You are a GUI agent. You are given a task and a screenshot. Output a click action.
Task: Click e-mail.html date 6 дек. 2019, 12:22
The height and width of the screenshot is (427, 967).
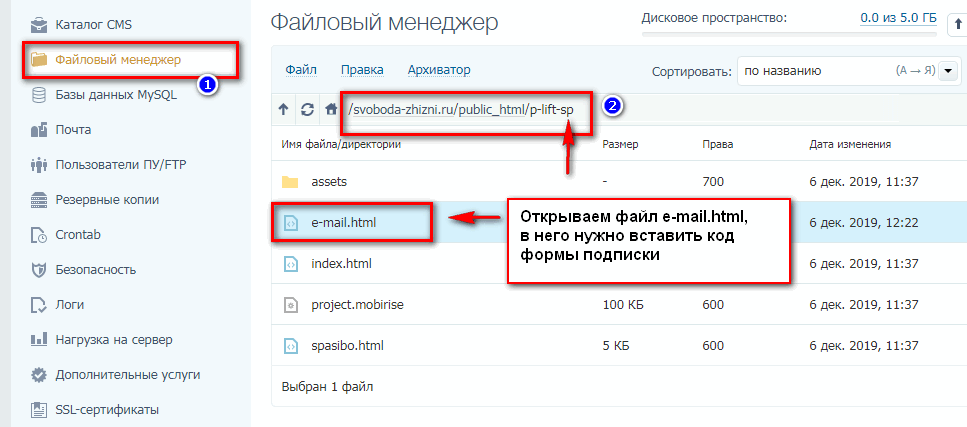click(x=864, y=223)
